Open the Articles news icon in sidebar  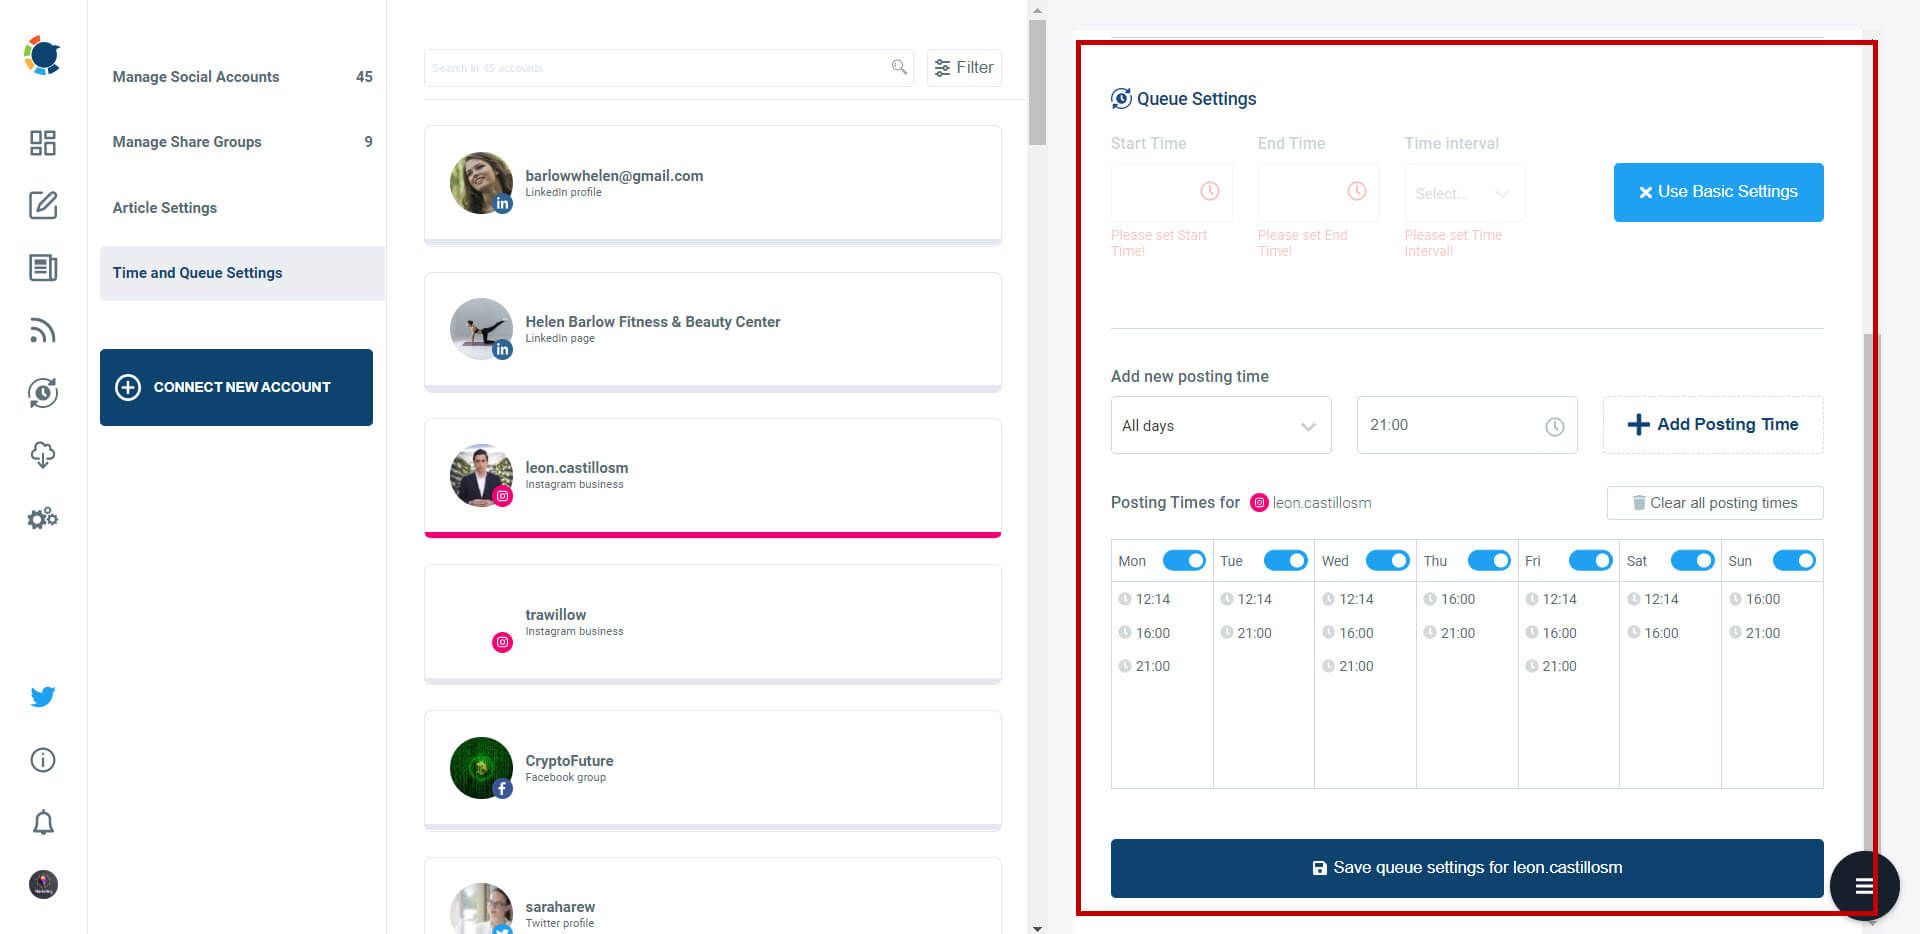pyautogui.click(x=42, y=268)
